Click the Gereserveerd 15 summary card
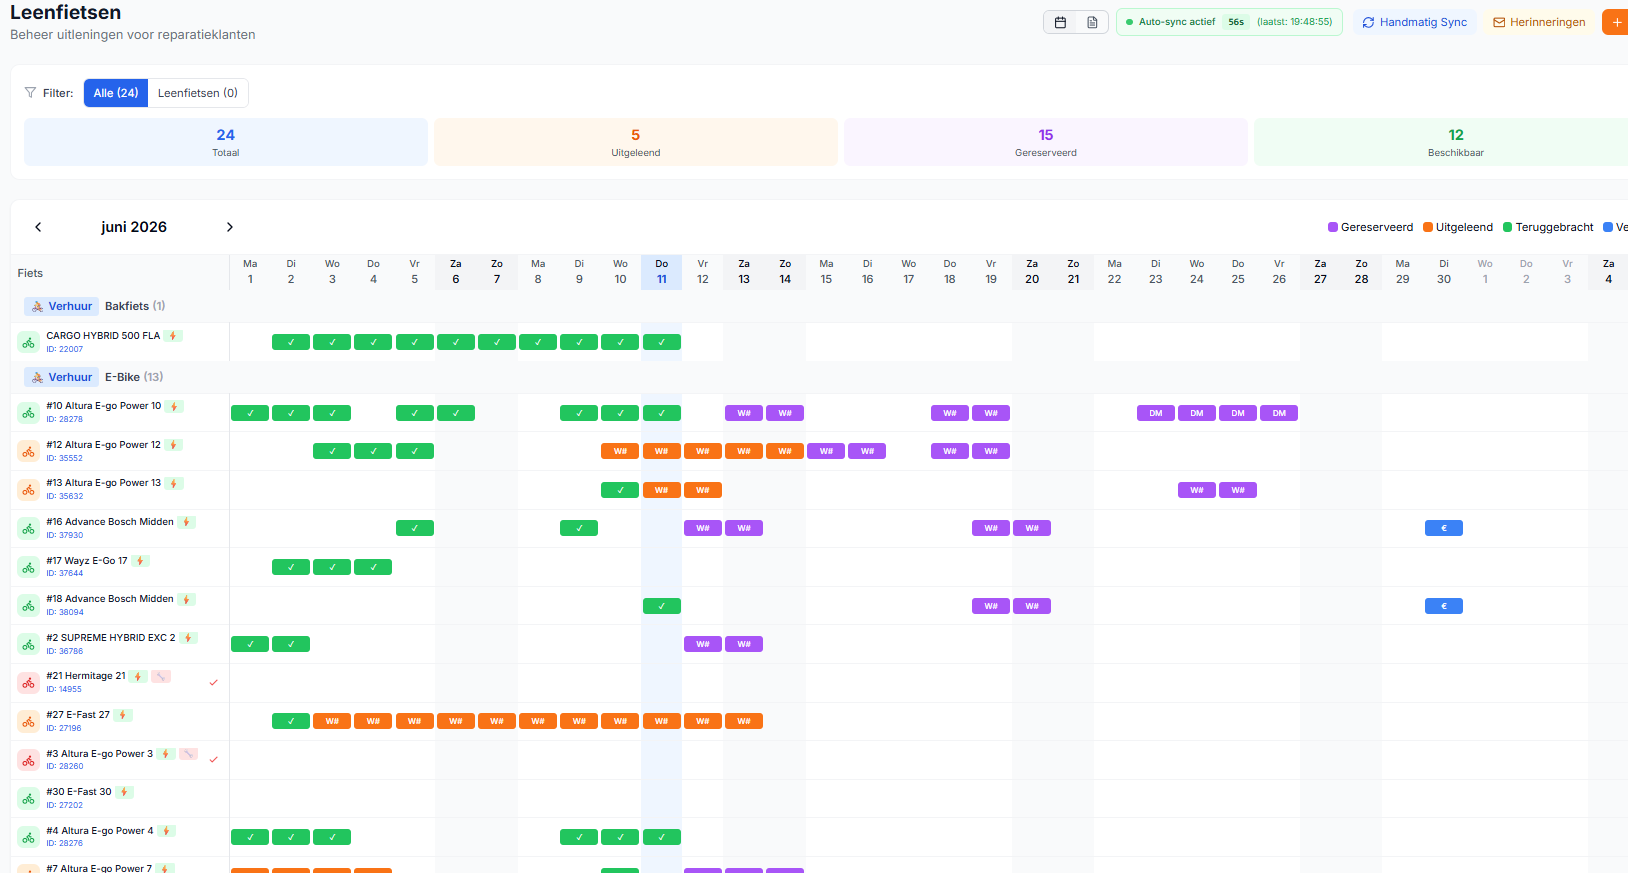 click(1046, 142)
